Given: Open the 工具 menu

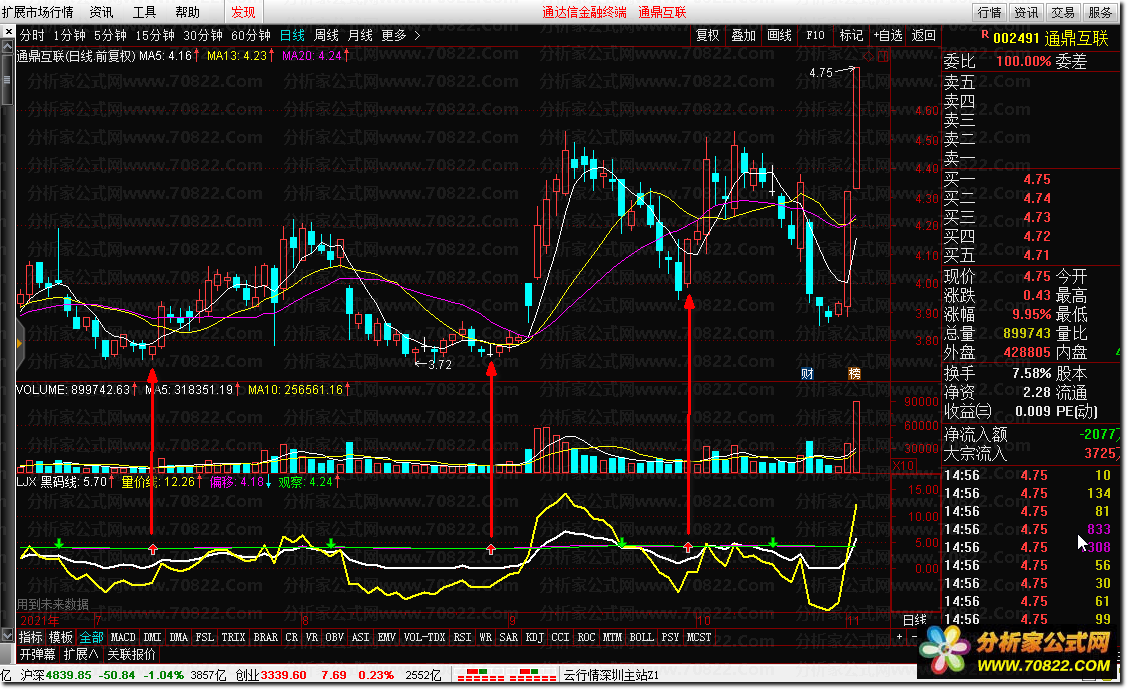Looking at the screenshot, I should (144, 12).
